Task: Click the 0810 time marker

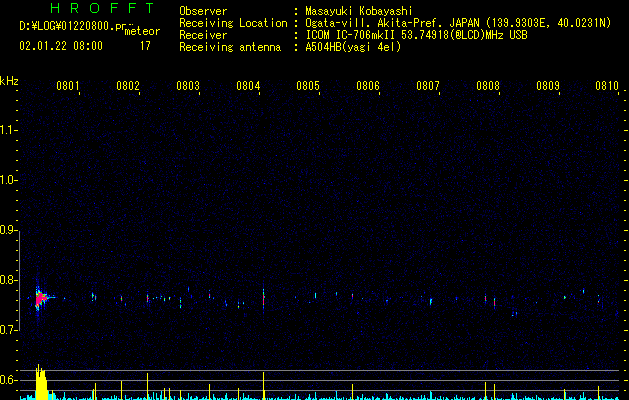Action: click(607, 86)
